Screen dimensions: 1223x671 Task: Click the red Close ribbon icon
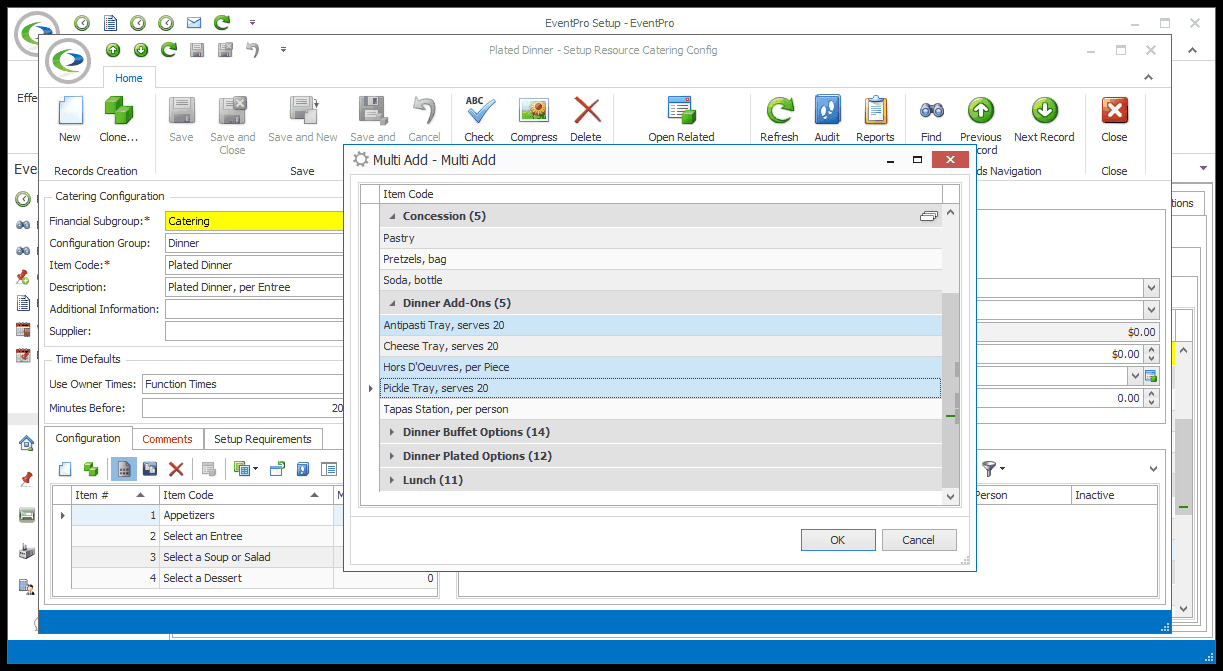click(1114, 112)
